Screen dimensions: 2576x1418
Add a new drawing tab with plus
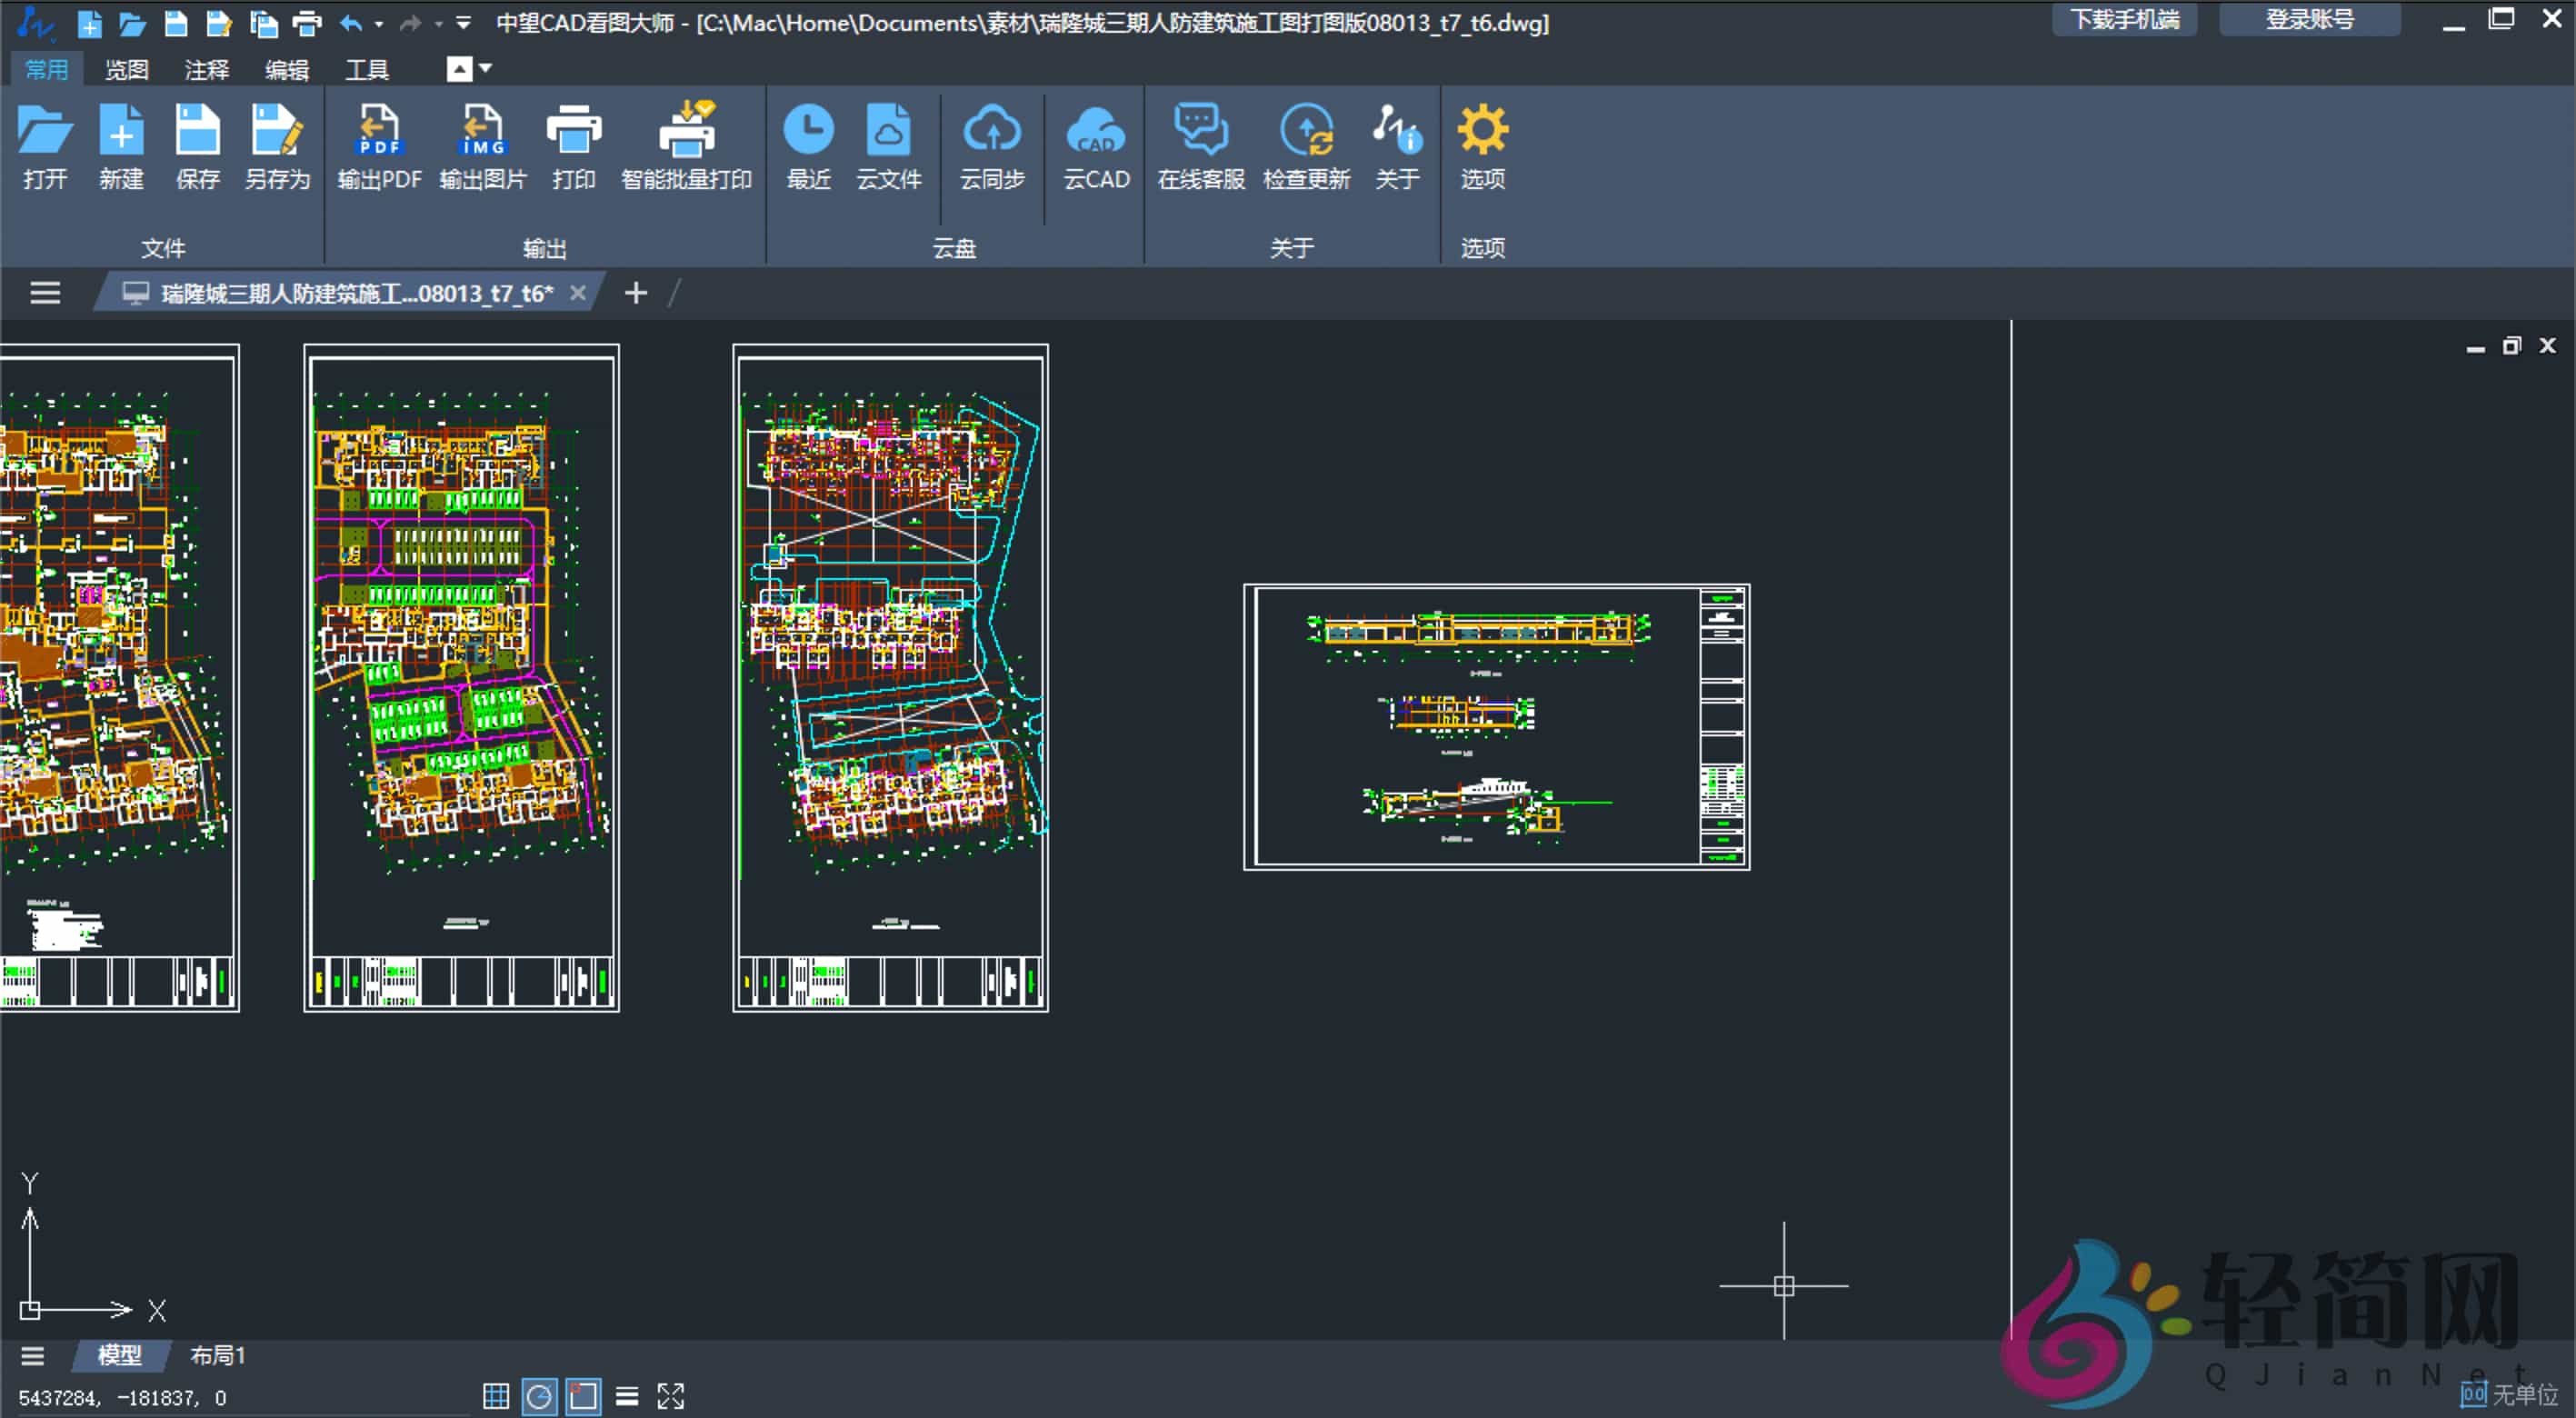point(636,293)
